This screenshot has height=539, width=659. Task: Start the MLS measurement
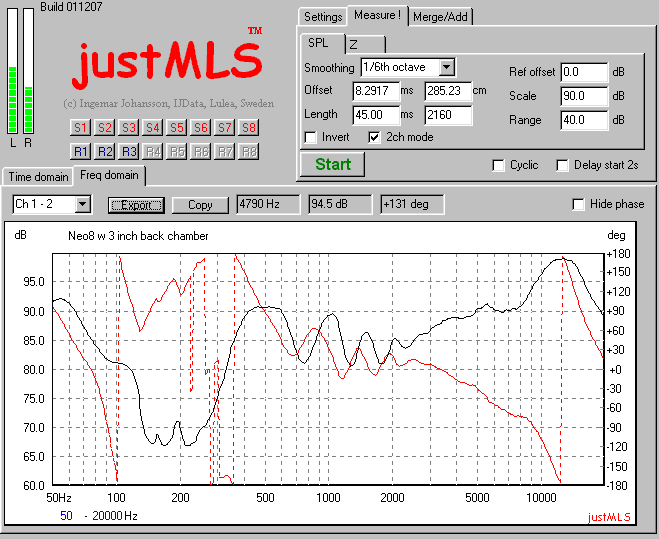pyautogui.click(x=332, y=164)
